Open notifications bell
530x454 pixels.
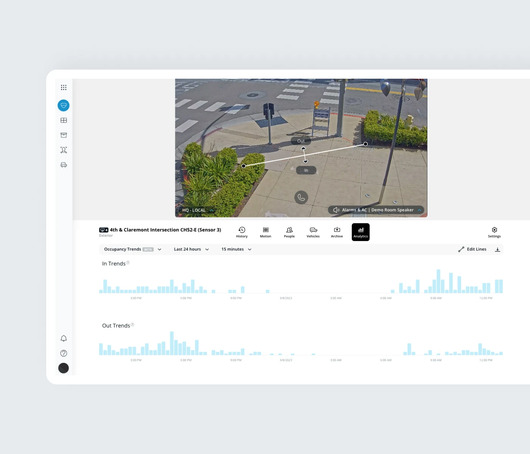(64, 338)
